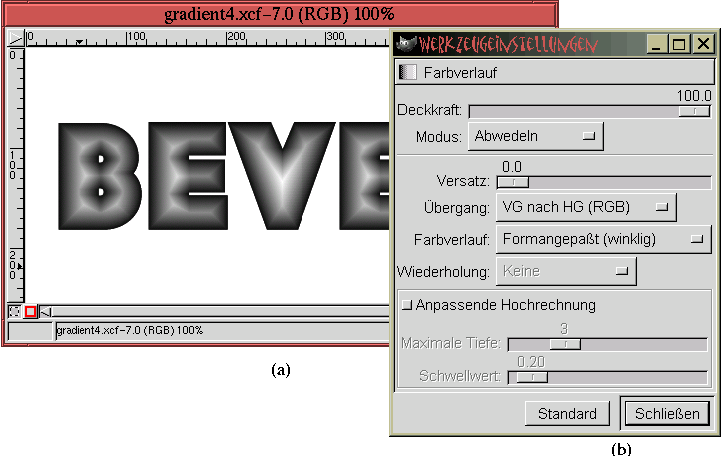Minimize the Werkzeugeinstellungen window
The width and height of the screenshot is (721, 456).
656,44
